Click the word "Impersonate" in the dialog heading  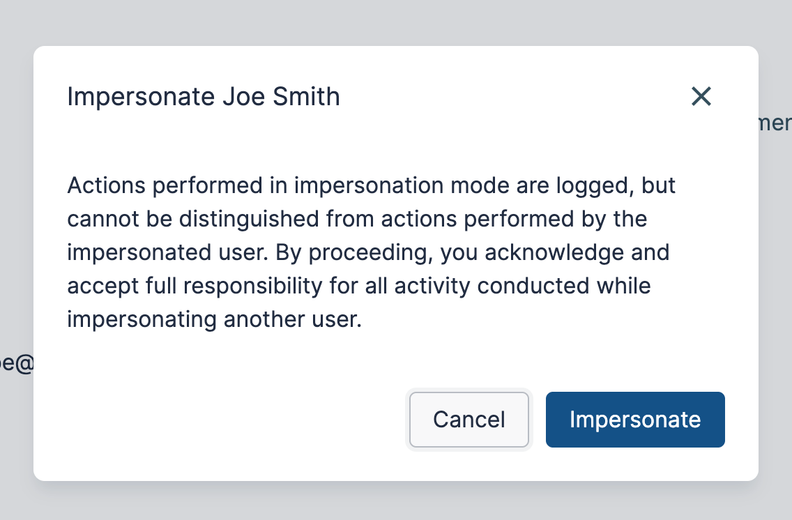click(x=141, y=97)
